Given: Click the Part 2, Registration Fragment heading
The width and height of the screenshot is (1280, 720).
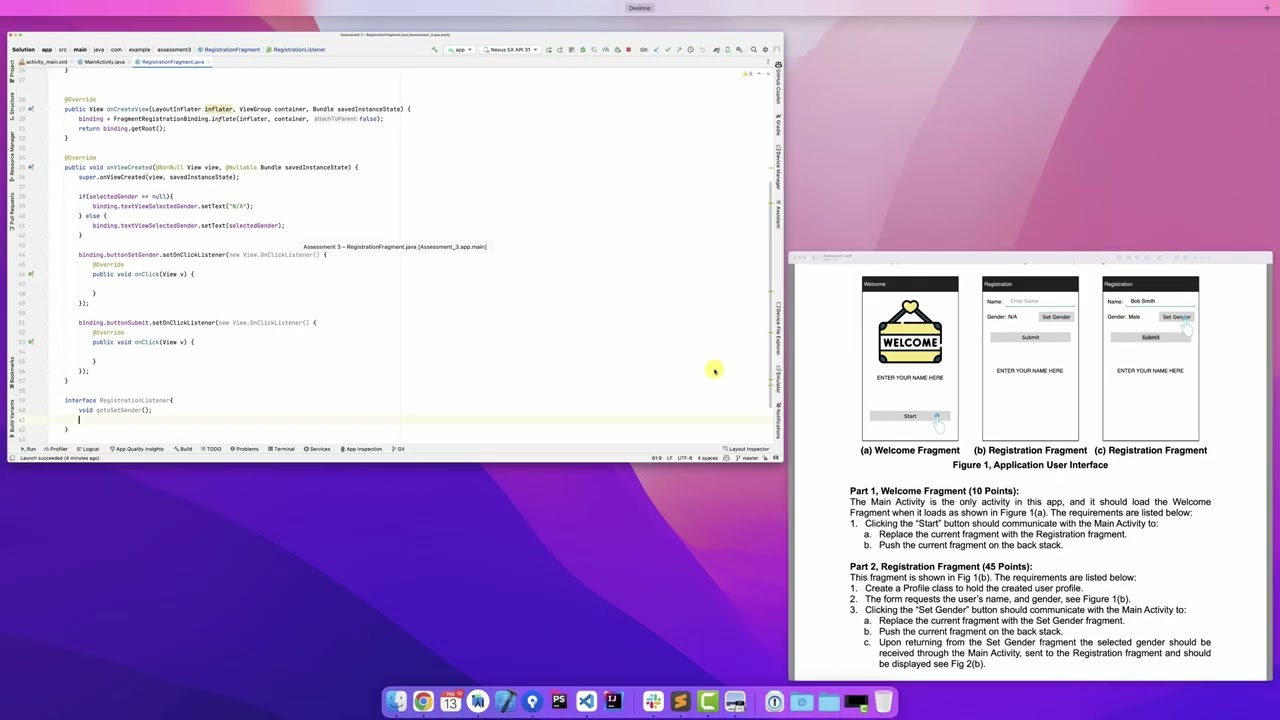Looking at the screenshot, I should coord(940,567).
